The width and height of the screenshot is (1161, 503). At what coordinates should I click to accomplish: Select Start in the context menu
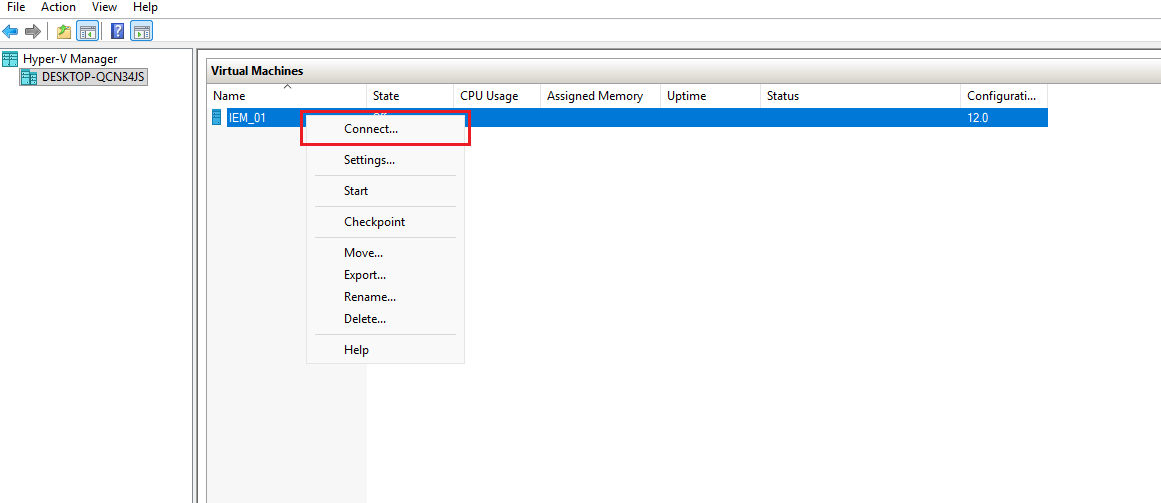coord(356,191)
